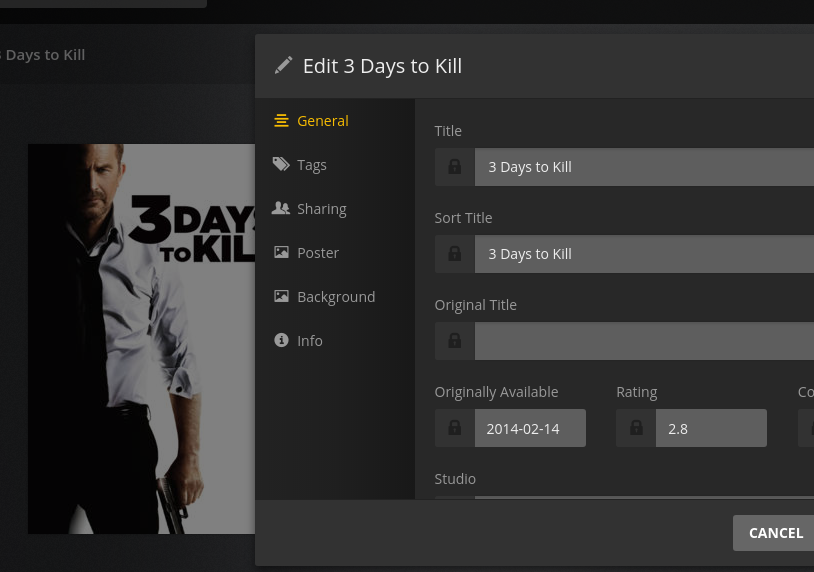Click the 'Originally Available' label
This screenshot has width=814, height=572.
(x=496, y=392)
